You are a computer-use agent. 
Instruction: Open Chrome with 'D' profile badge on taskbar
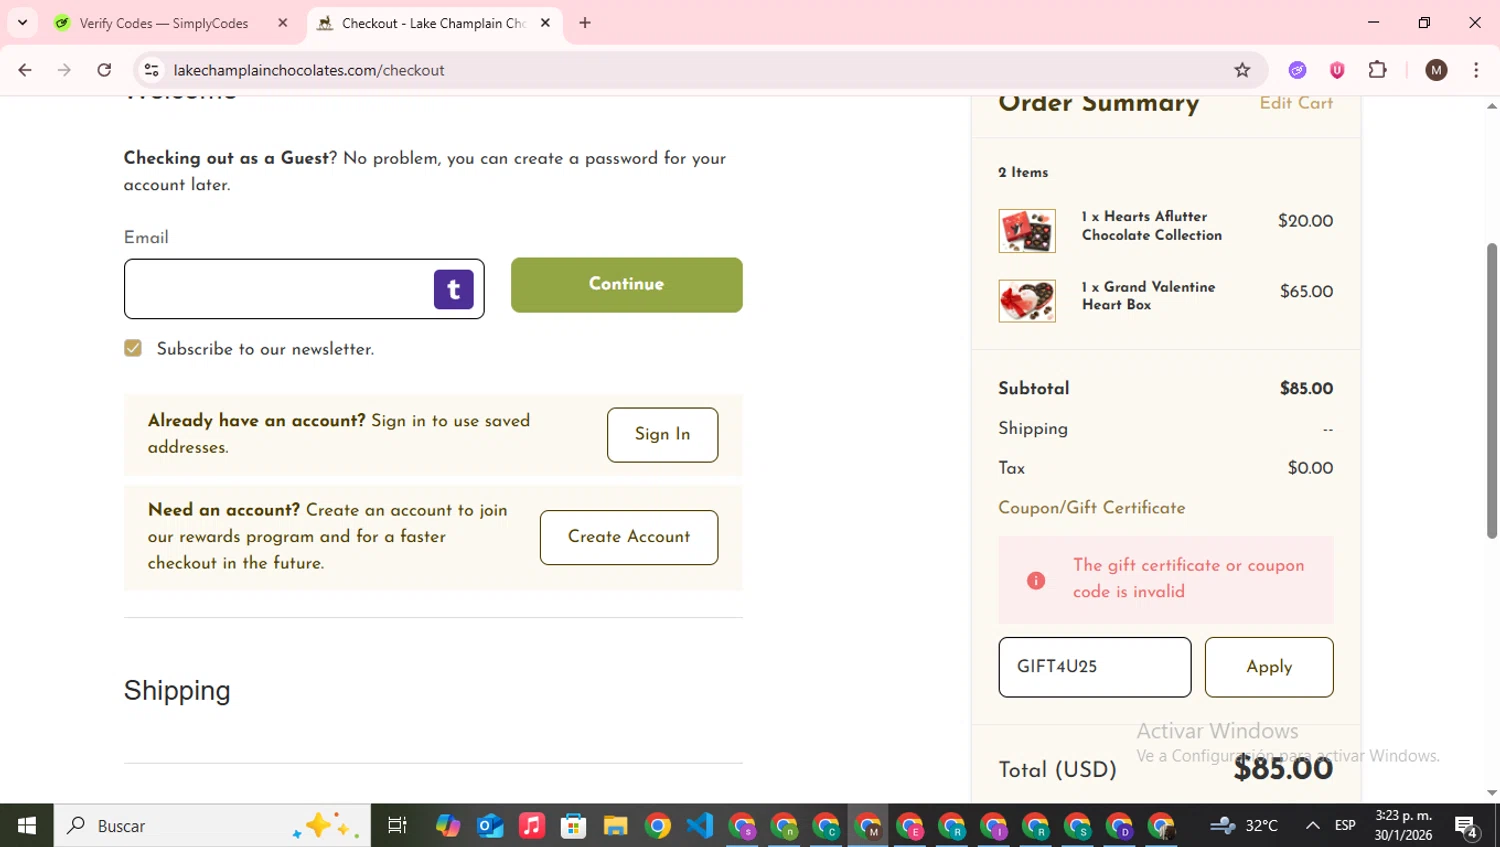(x=1120, y=826)
